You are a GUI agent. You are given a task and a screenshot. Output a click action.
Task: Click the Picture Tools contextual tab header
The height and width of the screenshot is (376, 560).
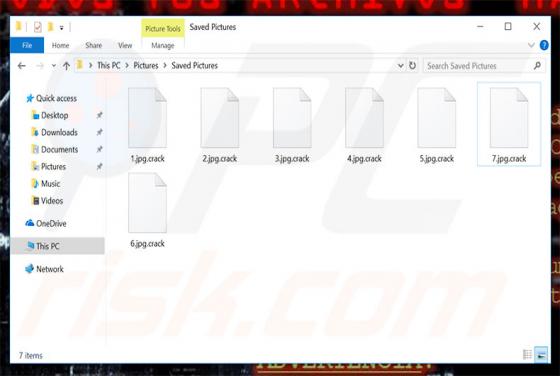(x=163, y=29)
